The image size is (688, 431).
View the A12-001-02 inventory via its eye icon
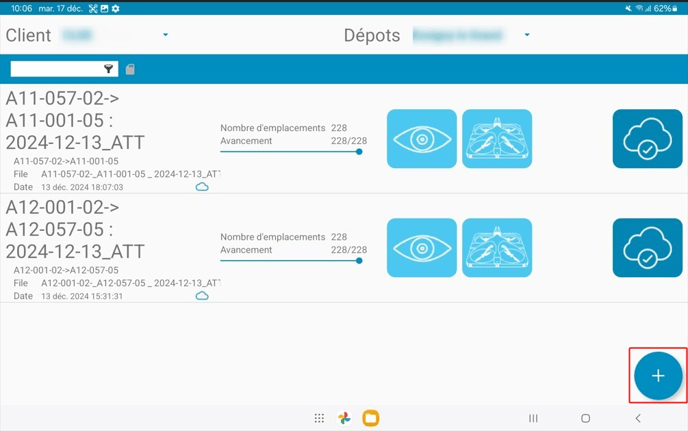tap(421, 248)
